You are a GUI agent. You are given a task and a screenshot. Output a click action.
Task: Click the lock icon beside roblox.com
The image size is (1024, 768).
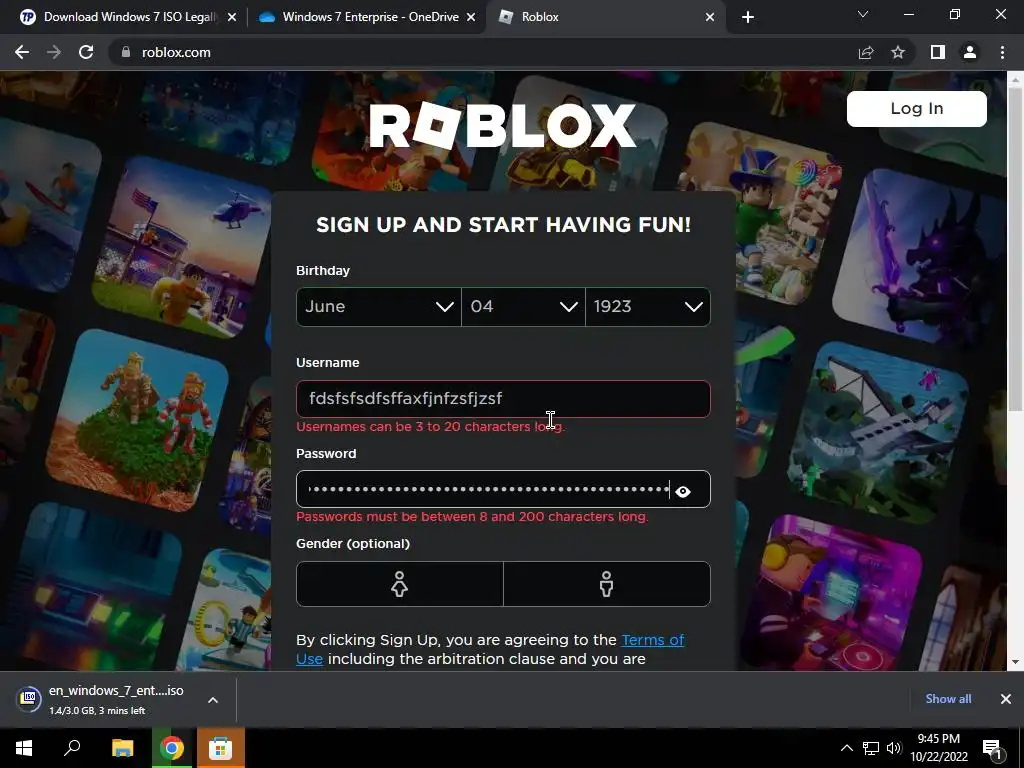click(126, 52)
